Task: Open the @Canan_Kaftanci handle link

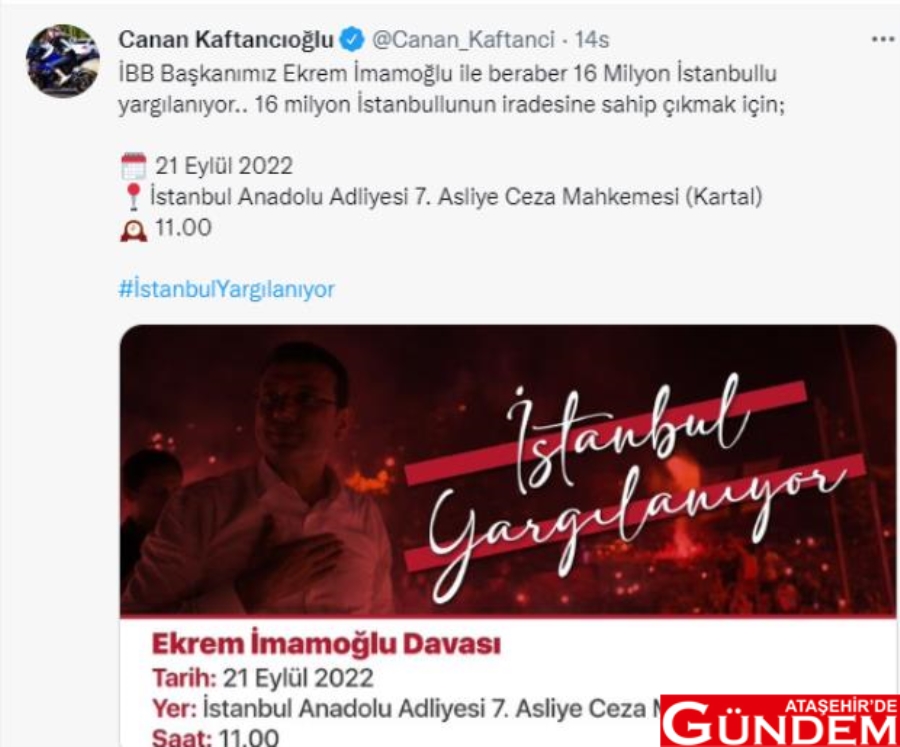Action: point(463,40)
